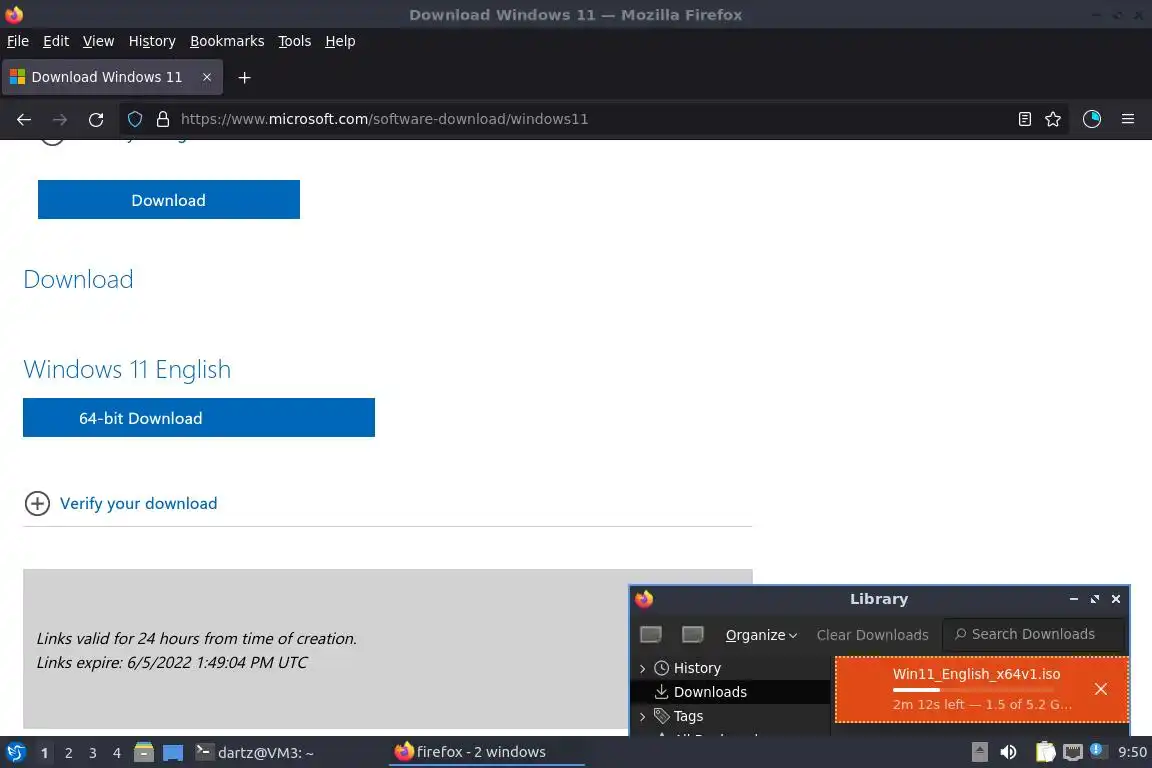Select History in Library sidebar

click(697, 668)
